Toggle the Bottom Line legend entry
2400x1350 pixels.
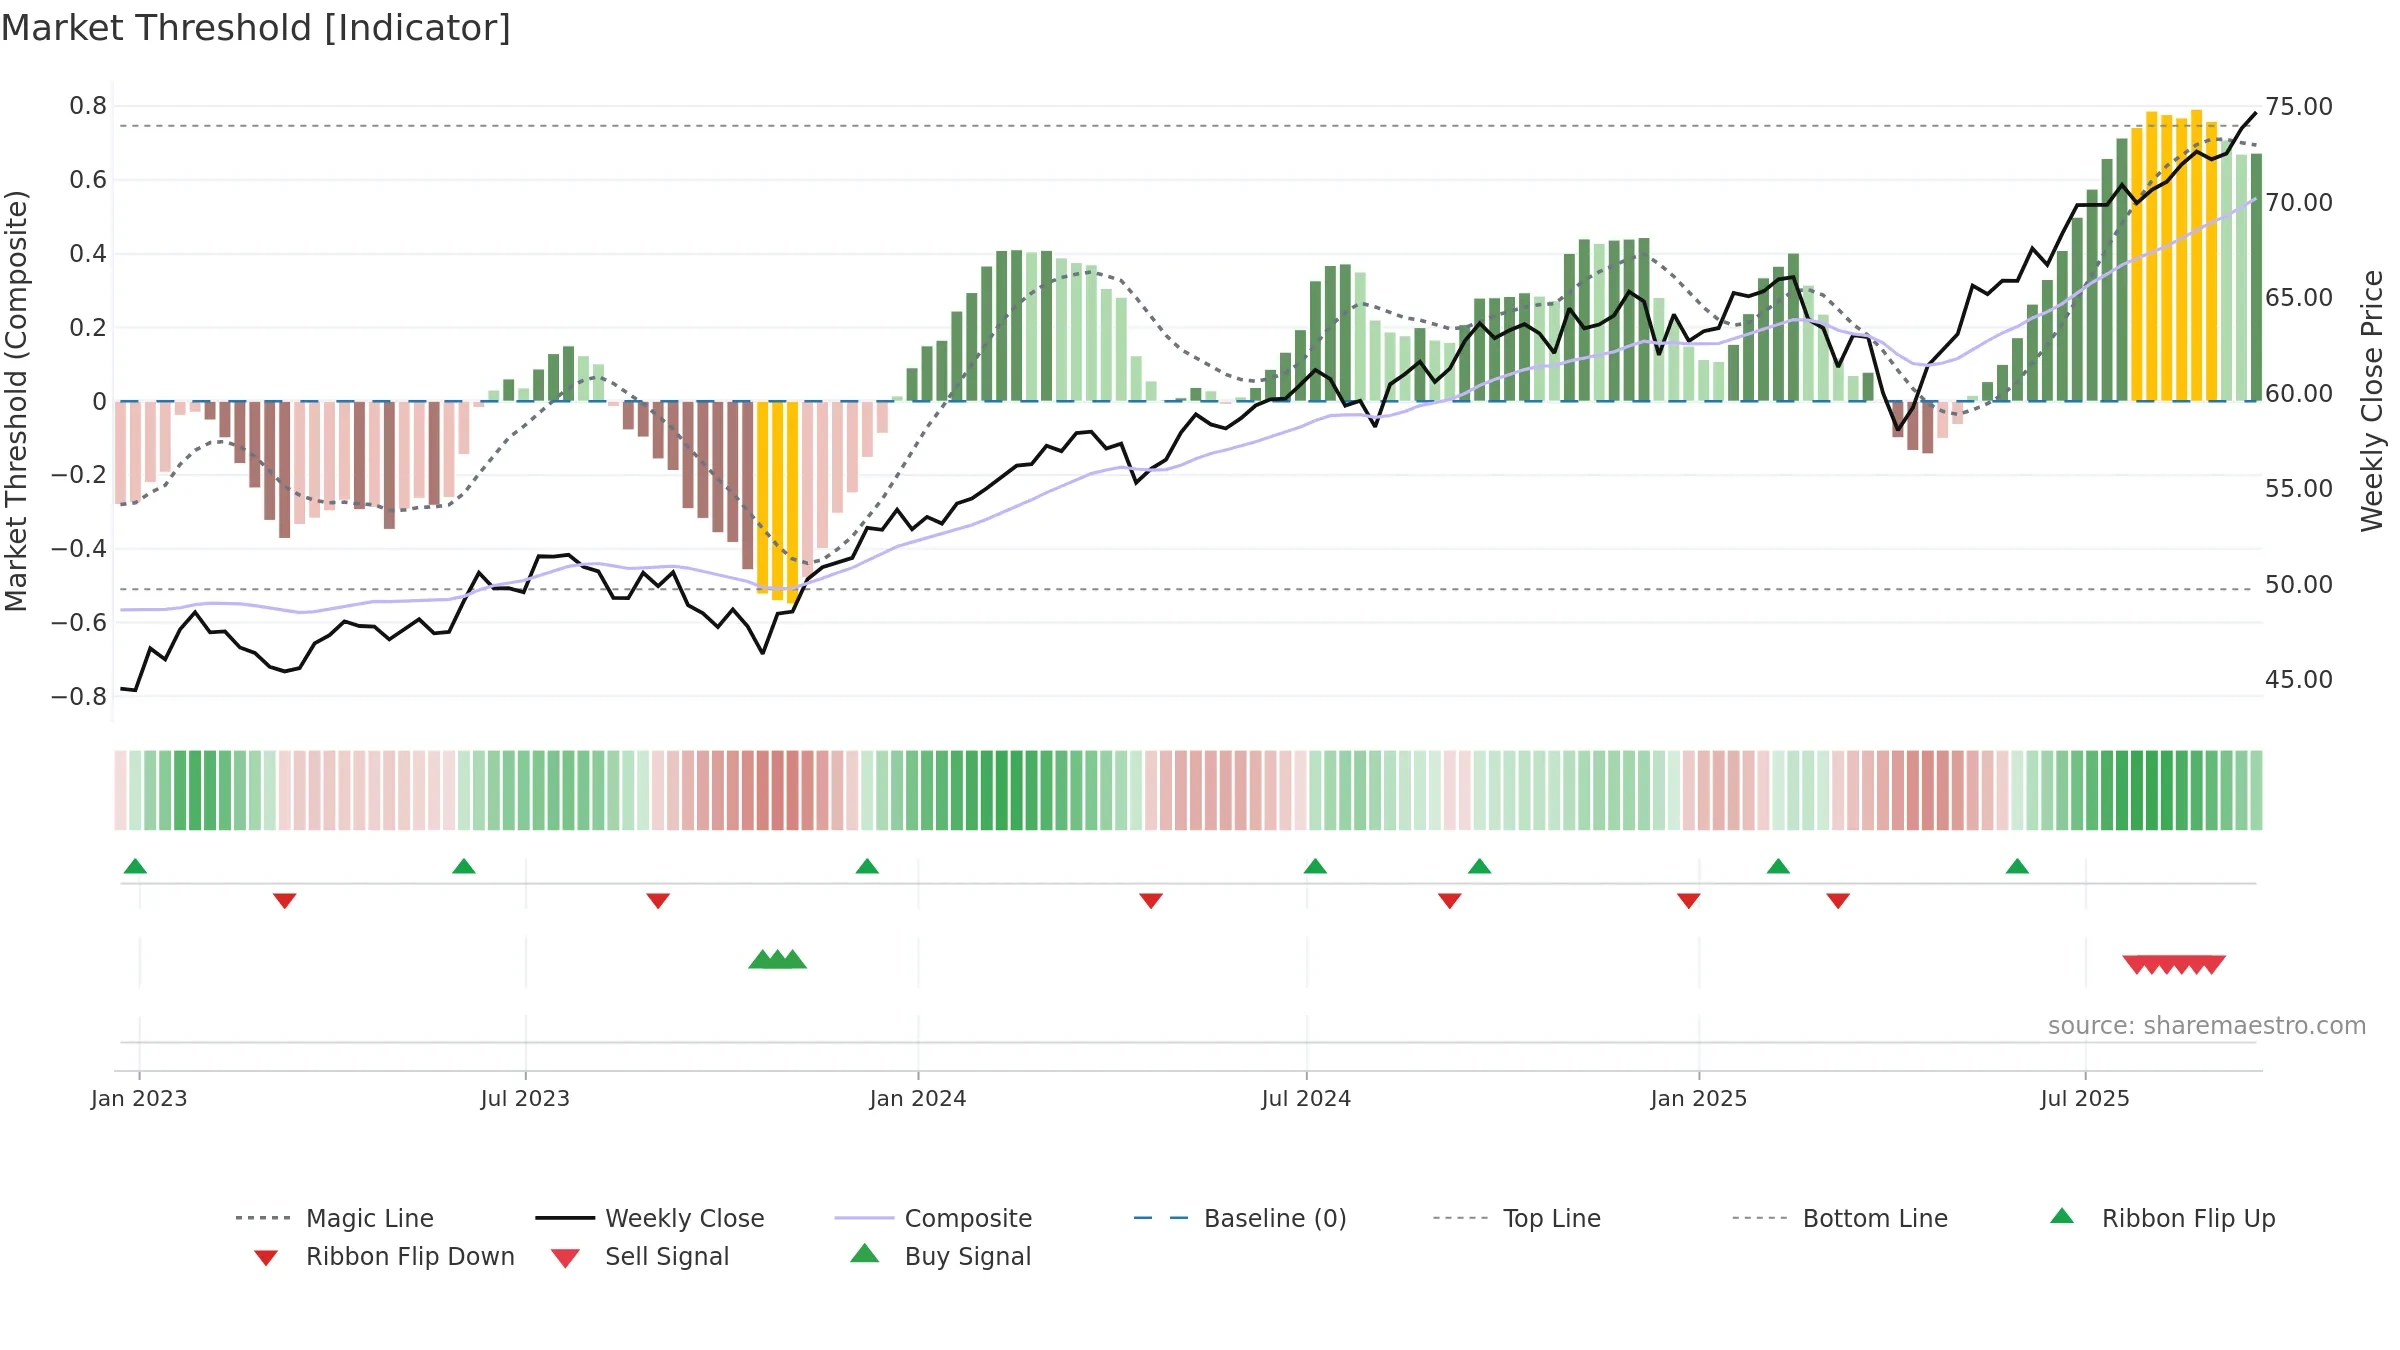(1840, 1218)
